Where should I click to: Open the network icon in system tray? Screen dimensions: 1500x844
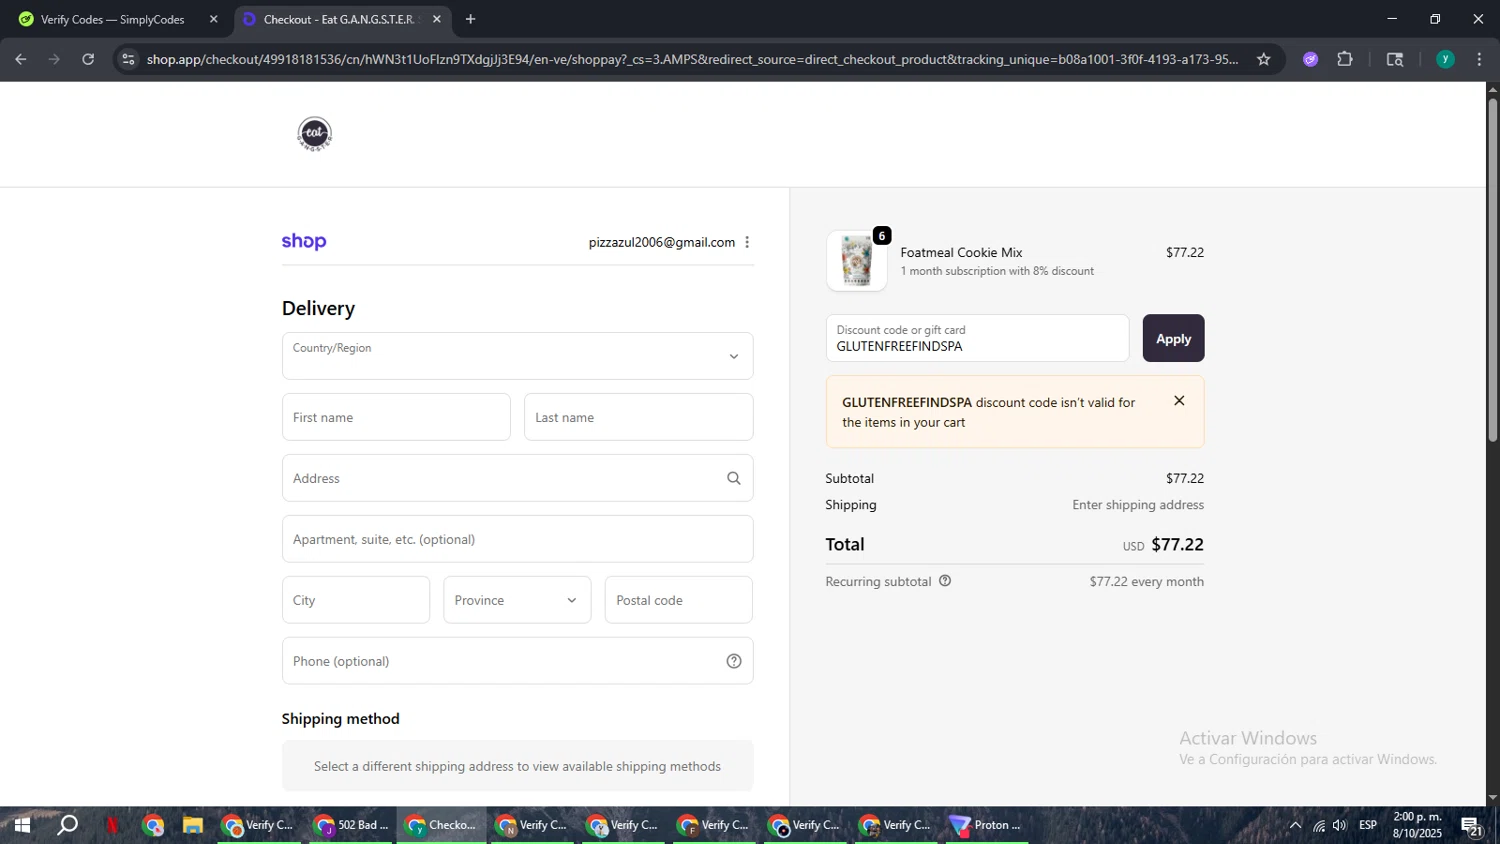pos(1318,825)
